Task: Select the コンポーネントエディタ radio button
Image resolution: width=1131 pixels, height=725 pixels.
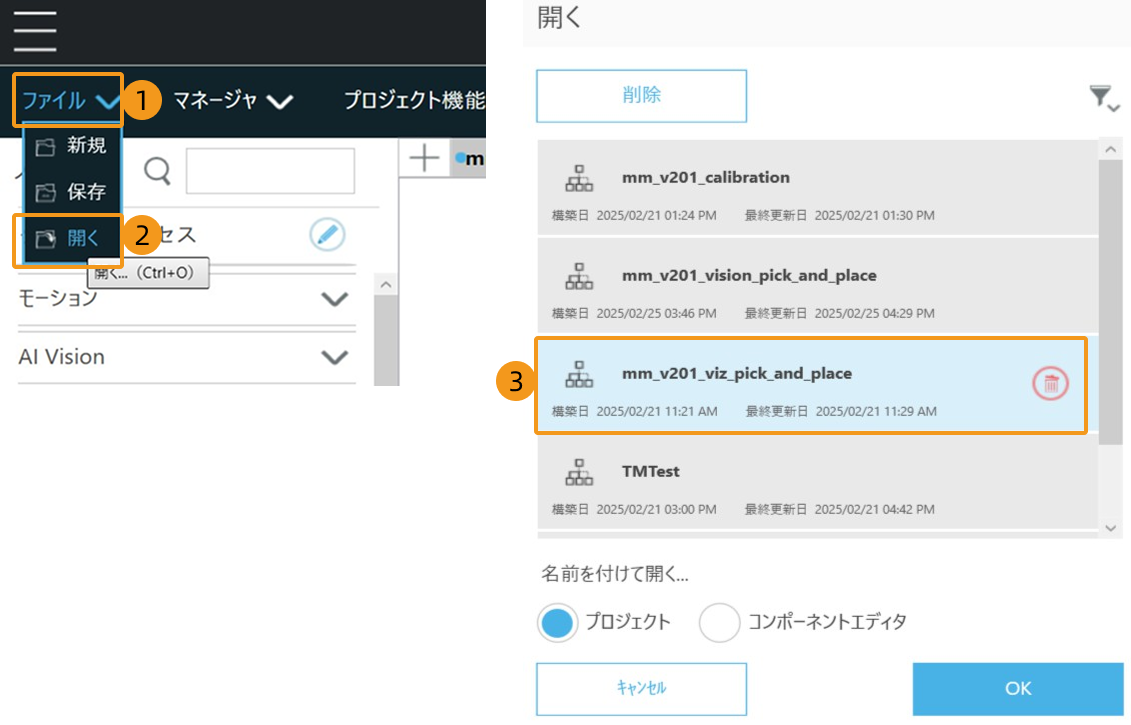Action: 719,622
